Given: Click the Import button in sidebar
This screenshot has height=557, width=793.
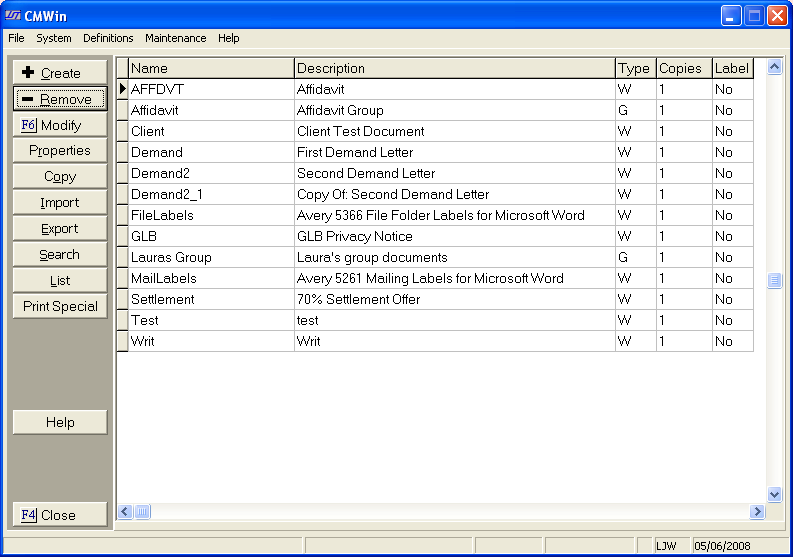Looking at the screenshot, I should click(x=60, y=203).
